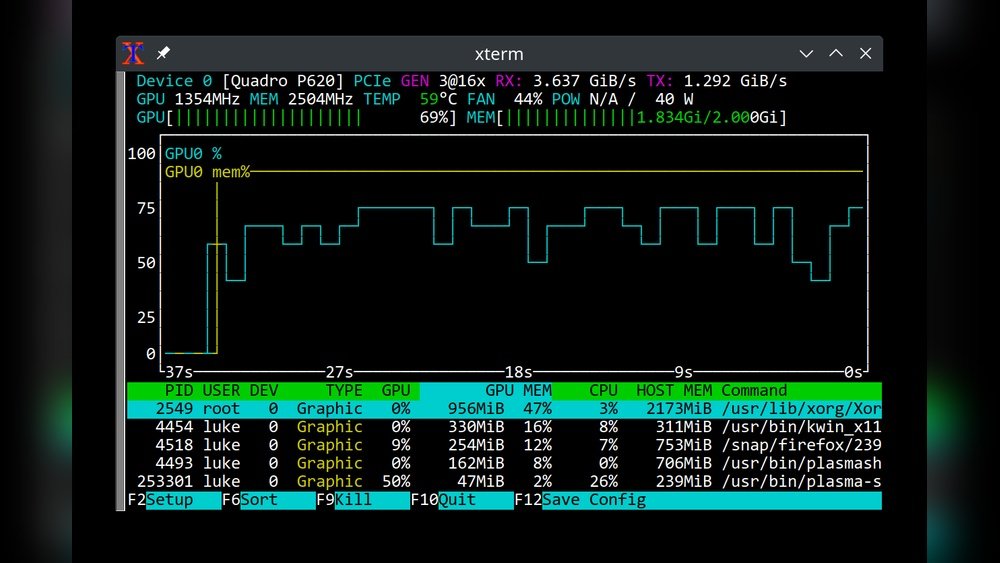The image size is (1000, 563).
Task: Select F10 Quit to exit nvtop
Action: click(460, 500)
